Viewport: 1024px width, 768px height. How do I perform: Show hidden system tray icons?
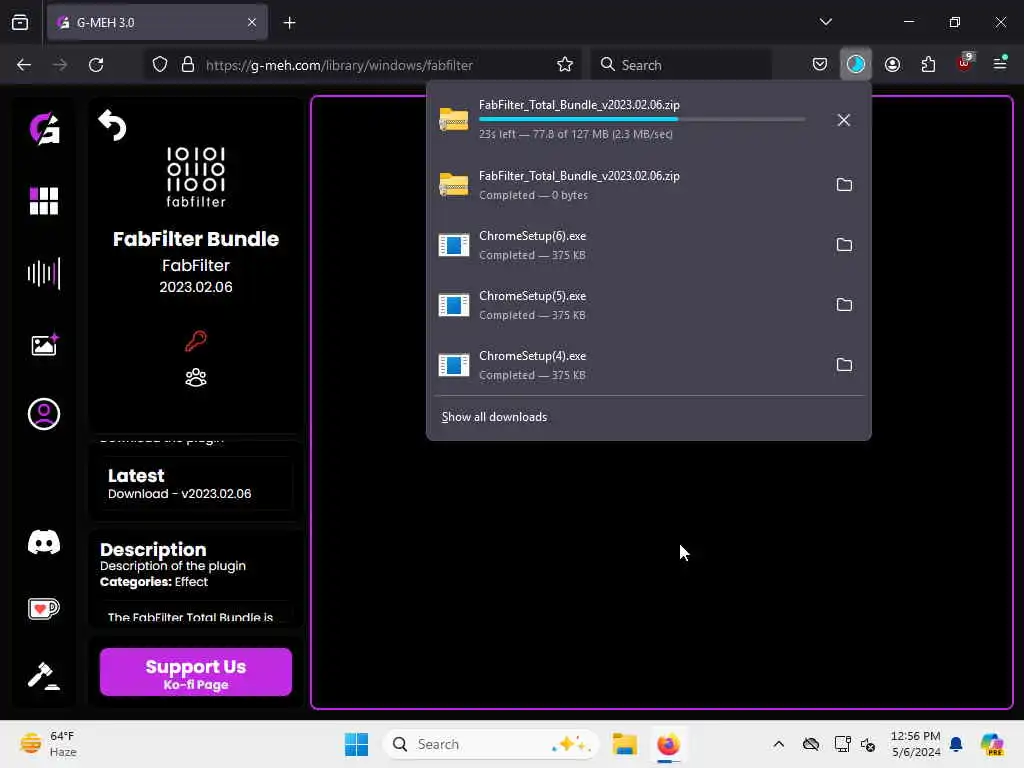click(778, 744)
